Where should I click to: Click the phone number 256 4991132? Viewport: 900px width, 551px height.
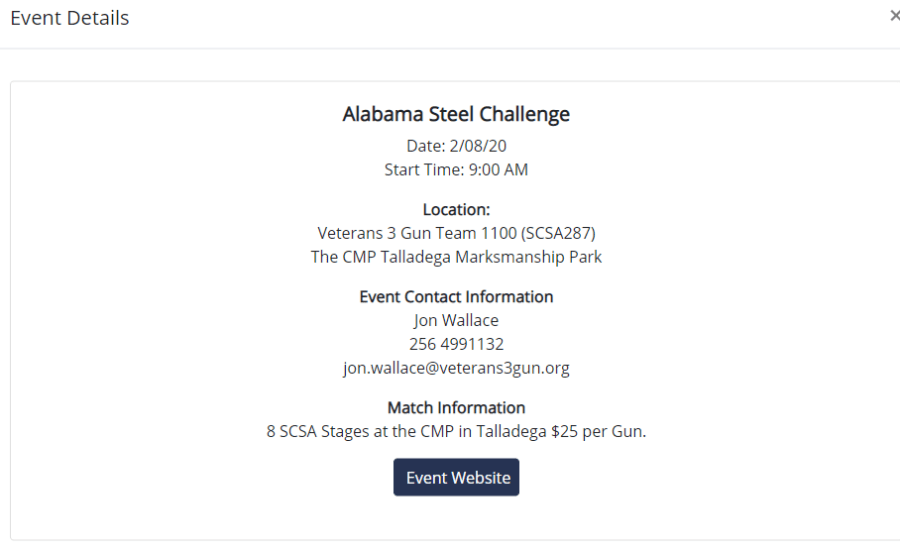[456, 344]
